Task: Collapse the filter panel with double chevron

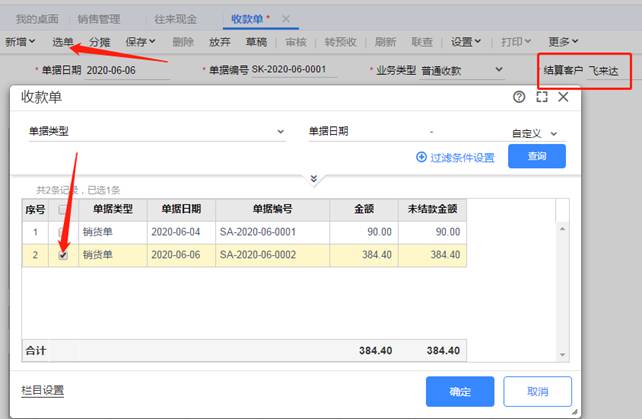Action: click(314, 179)
